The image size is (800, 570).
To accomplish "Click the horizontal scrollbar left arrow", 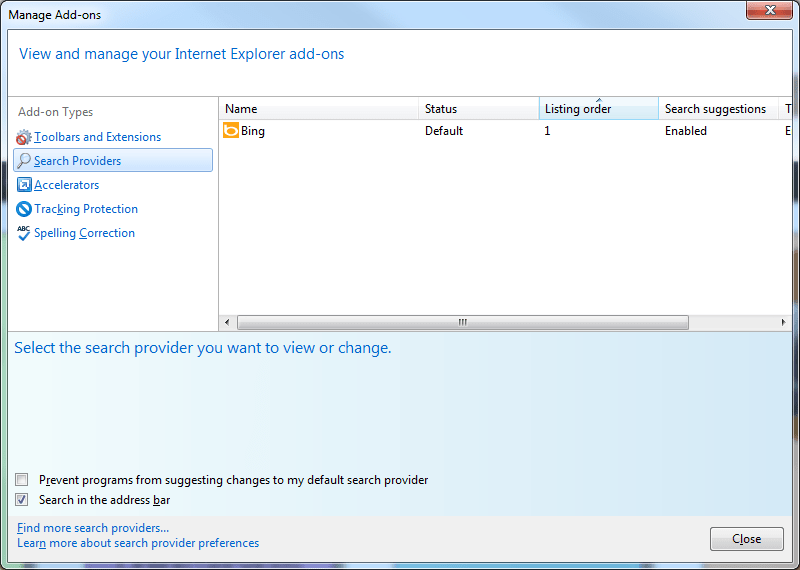I will pos(227,323).
